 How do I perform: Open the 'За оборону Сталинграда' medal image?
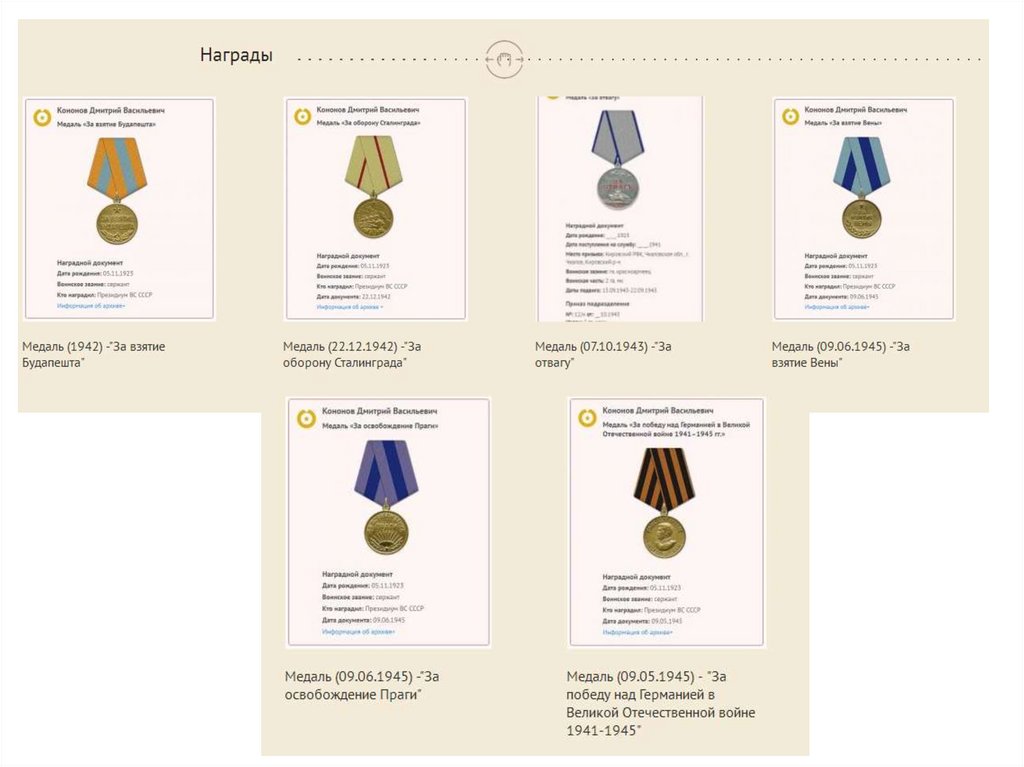tap(374, 187)
